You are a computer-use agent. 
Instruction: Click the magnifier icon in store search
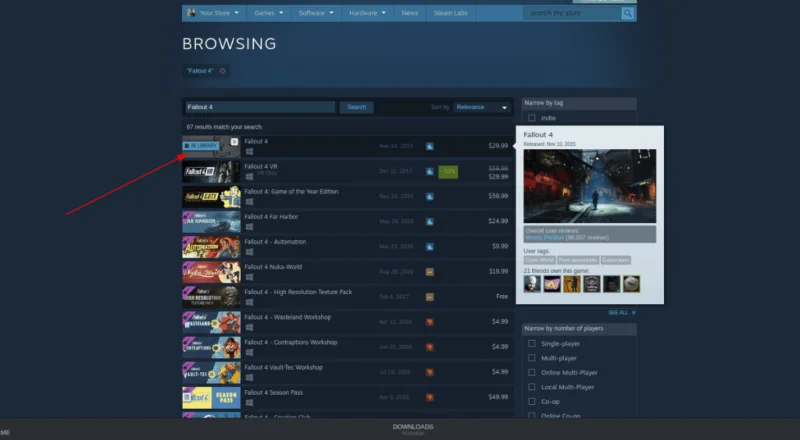tap(628, 13)
